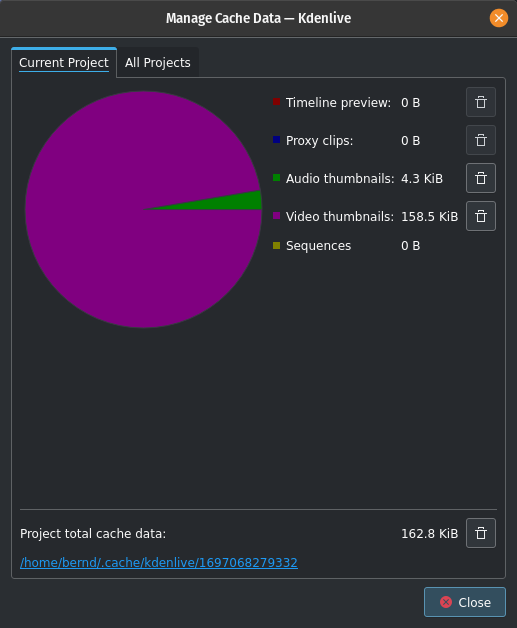Image resolution: width=517 pixels, height=628 pixels.
Task: Switch to the All Projects tab
Action: pyautogui.click(x=158, y=62)
